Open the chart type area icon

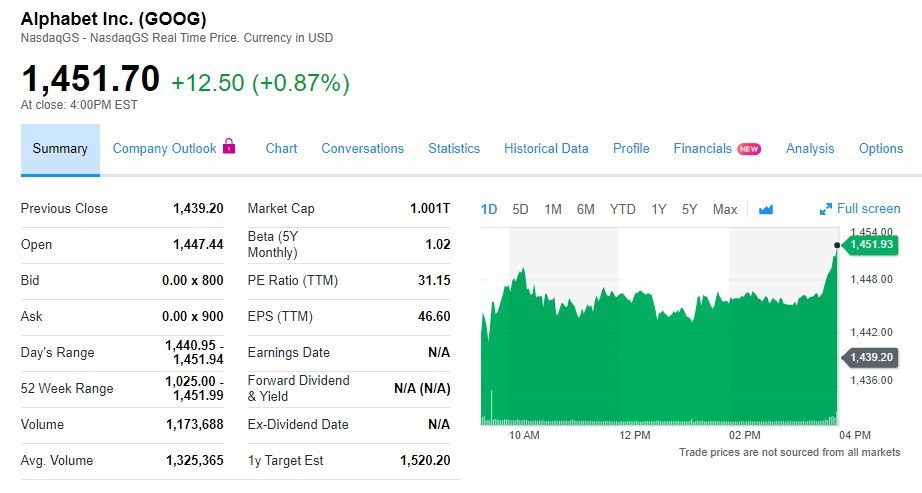point(766,209)
